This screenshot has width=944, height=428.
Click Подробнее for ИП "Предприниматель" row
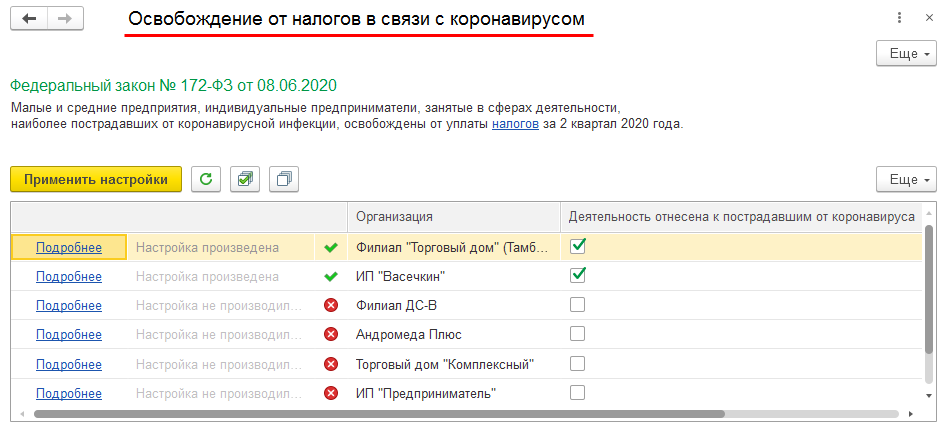tap(69, 393)
